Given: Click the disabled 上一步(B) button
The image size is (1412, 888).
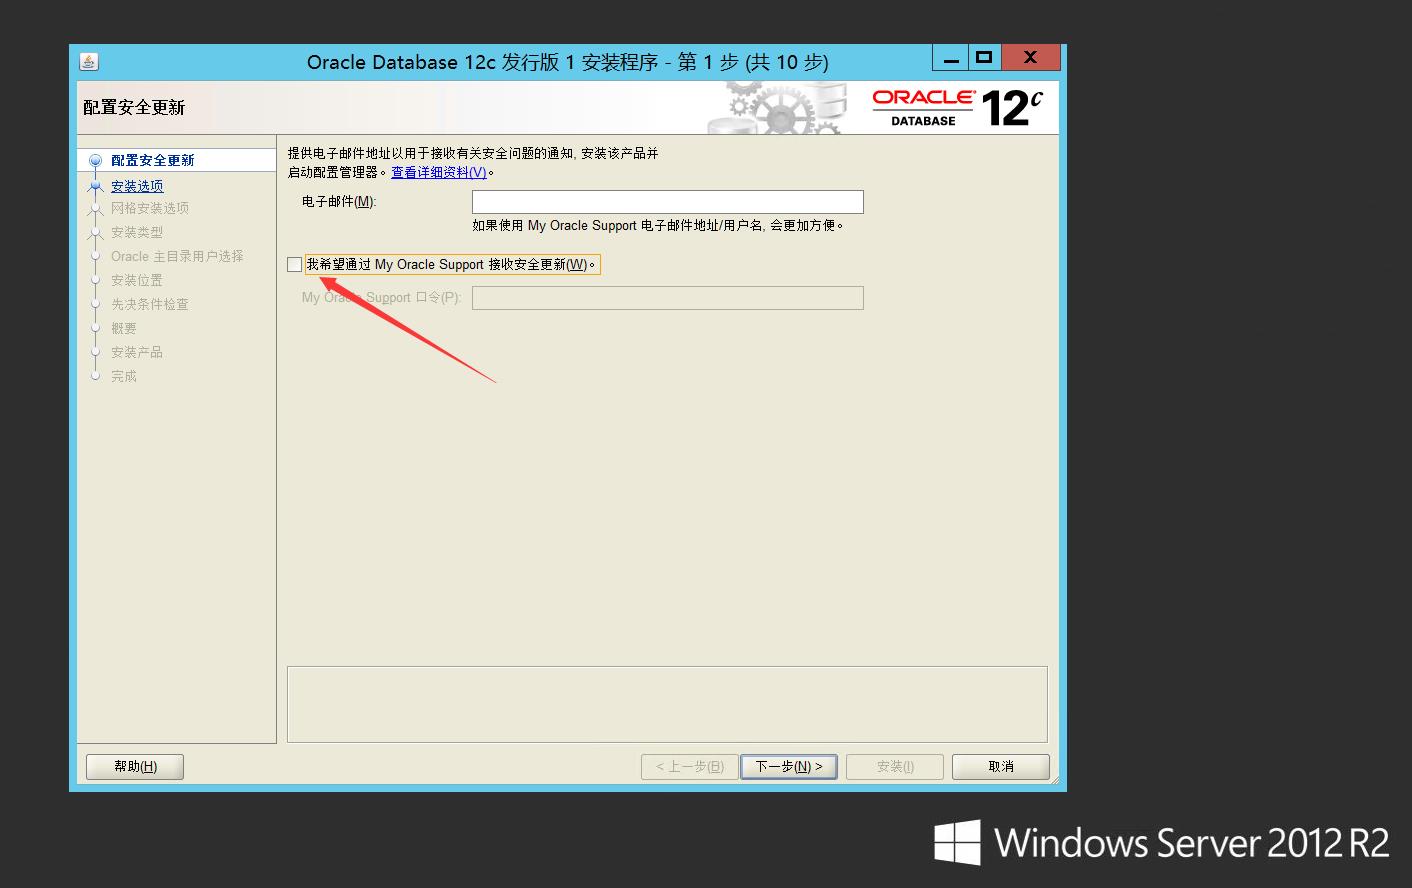Looking at the screenshot, I should pyautogui.click(x=690, y=767).
